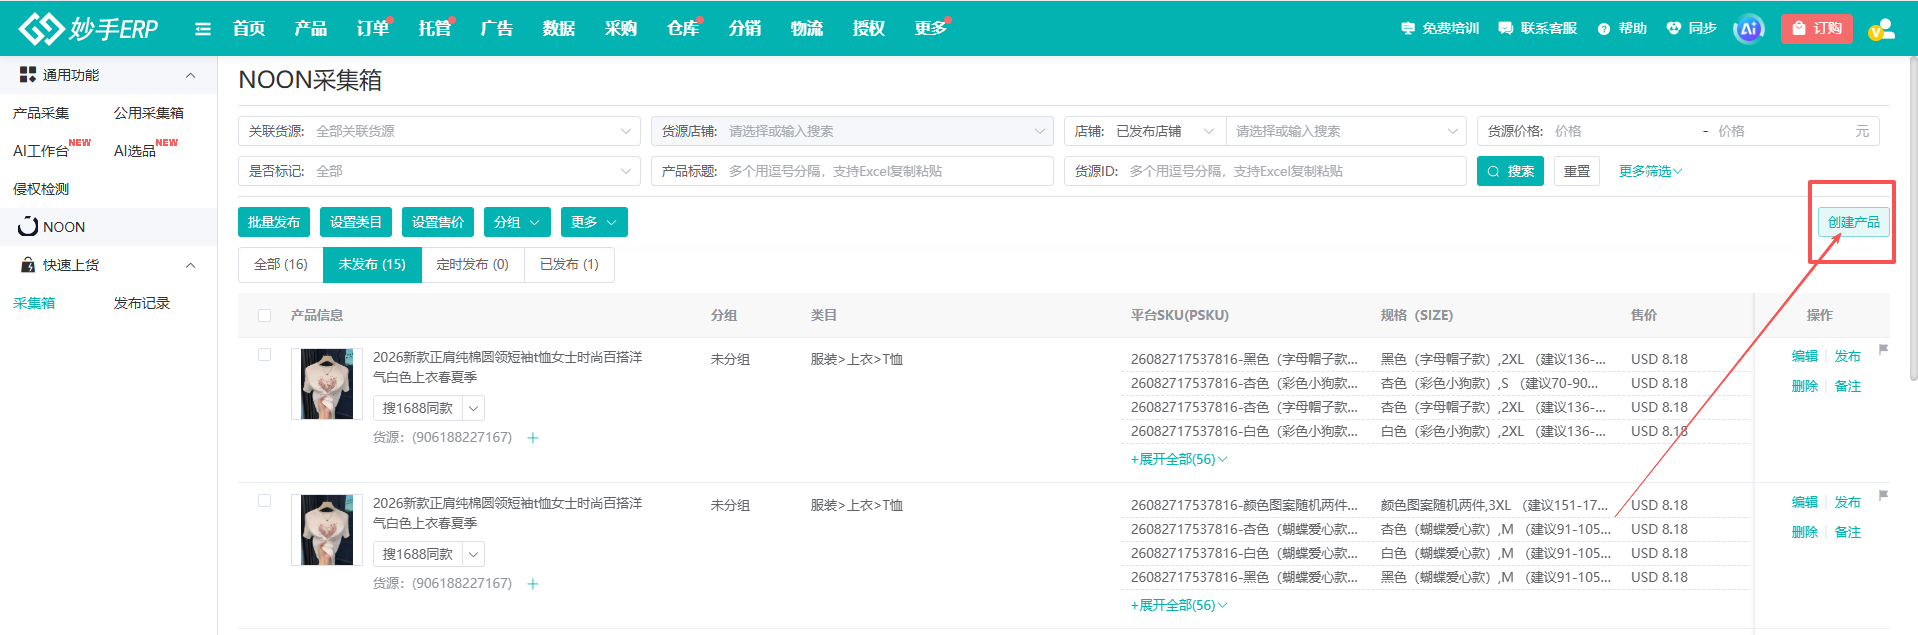Expand 展开全部(56) for second product

[1178, 605]
